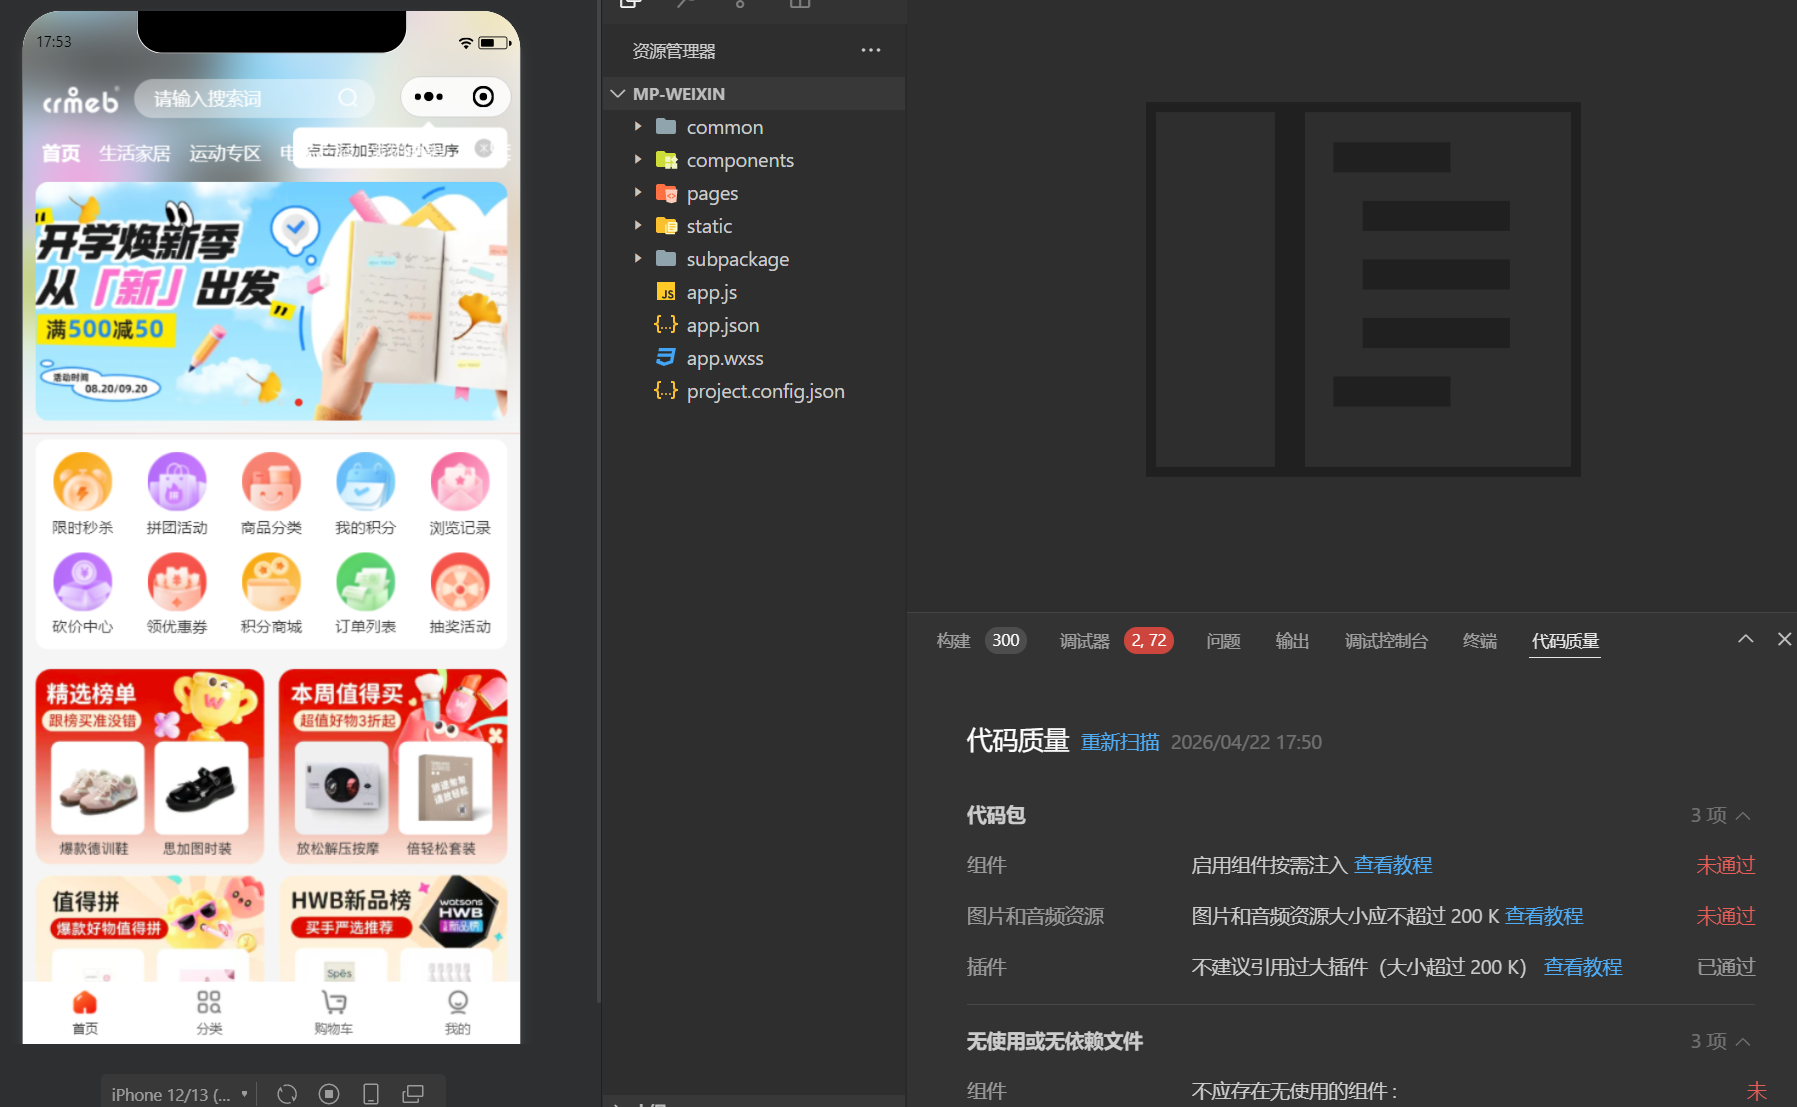Open 查看教程 for 组件按需注入
Image resolution: width=1797 pixels, height=1107 pixels.
1393,865
